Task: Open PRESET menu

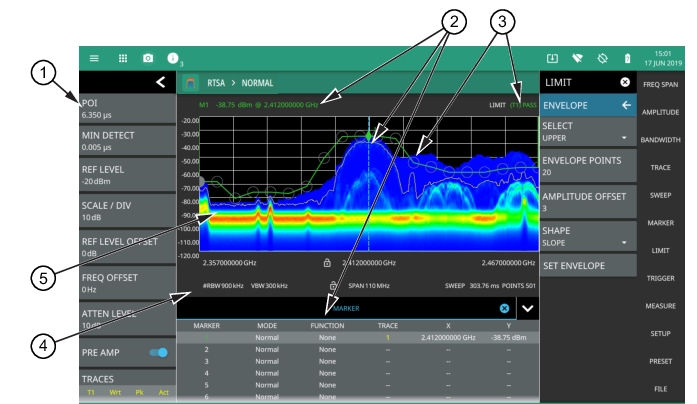Action: (660, 361)
